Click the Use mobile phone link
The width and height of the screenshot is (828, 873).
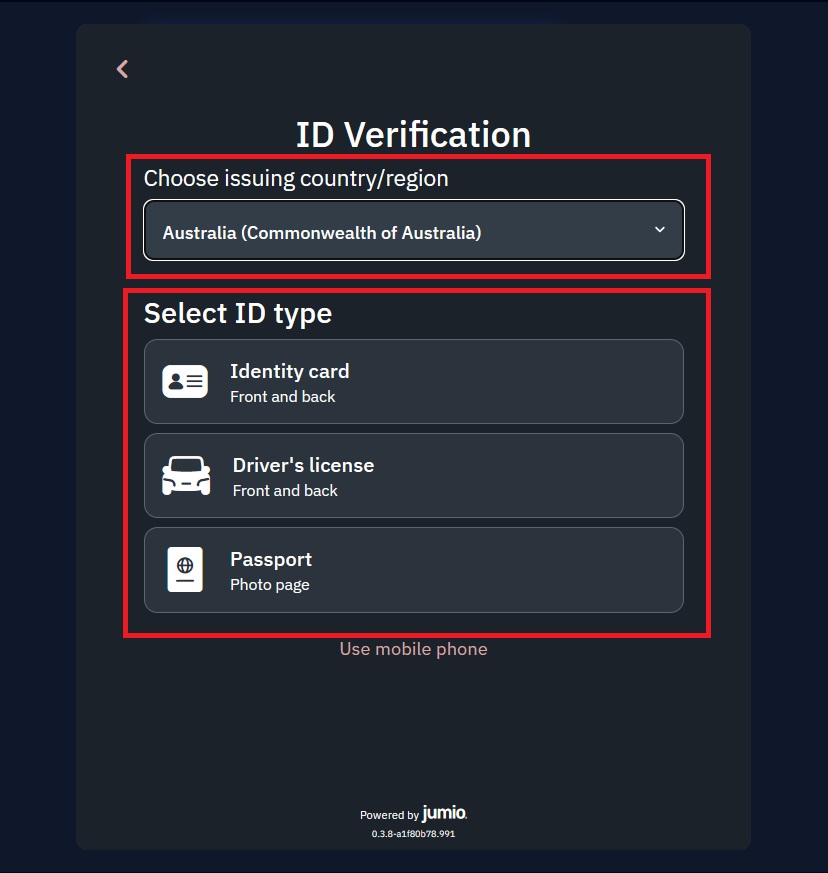(413, 648)
